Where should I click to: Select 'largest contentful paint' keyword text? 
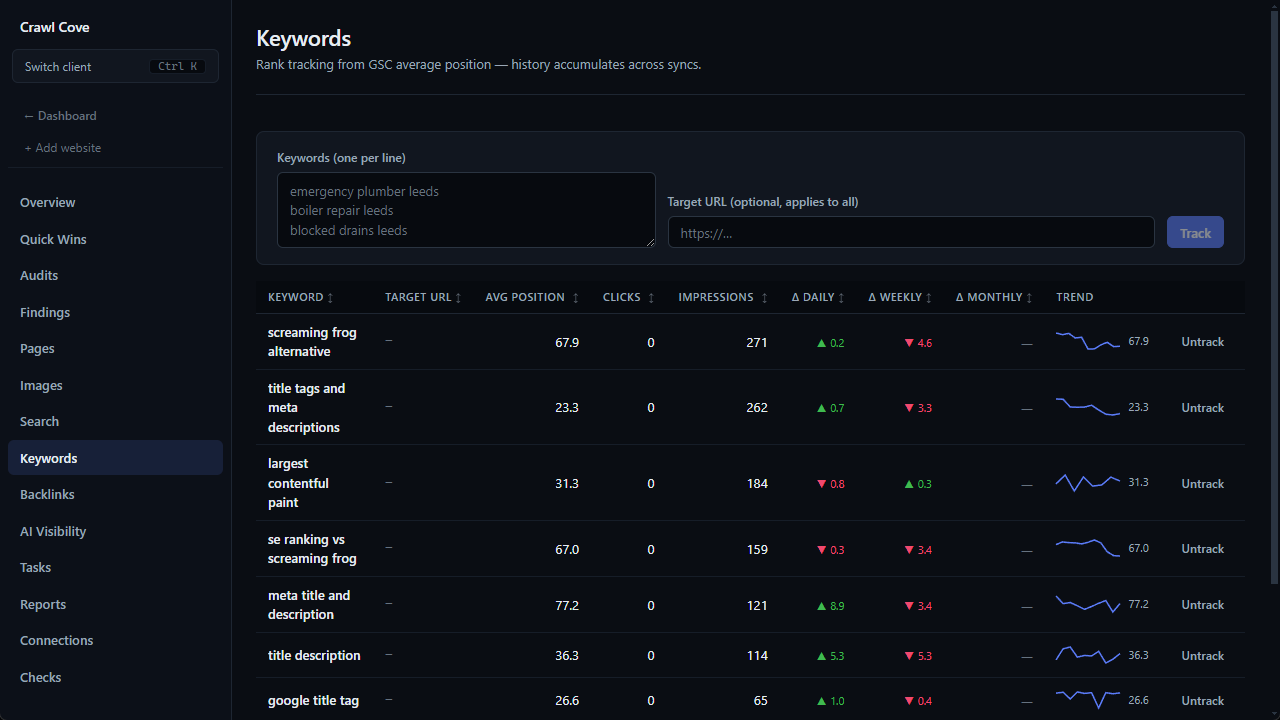pyautogui.click(x=298, y=483)
